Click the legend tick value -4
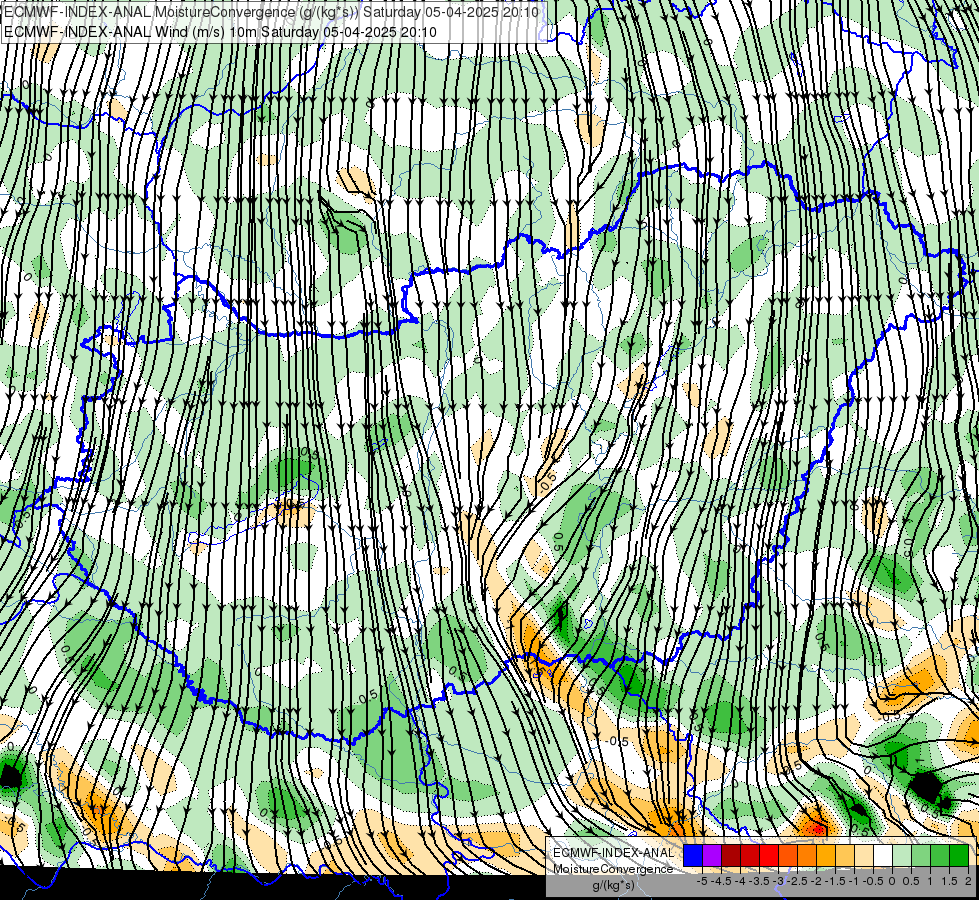Screen dimensions: 979x900 click(x=740, y=881)
